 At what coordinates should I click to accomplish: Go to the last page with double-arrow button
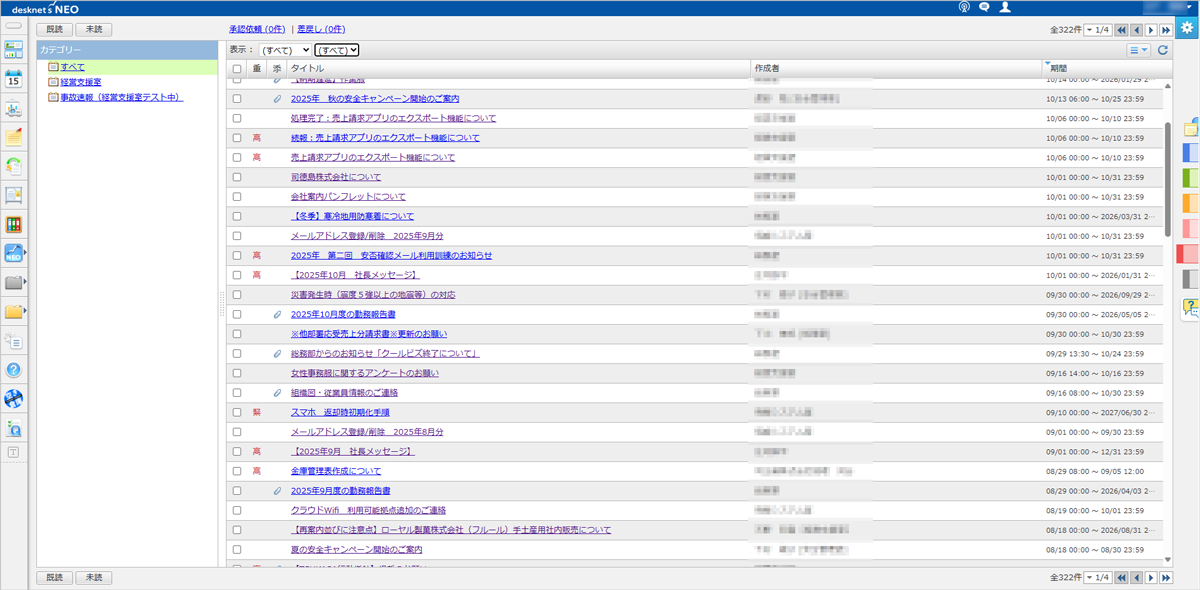(x=1165, y=31)
